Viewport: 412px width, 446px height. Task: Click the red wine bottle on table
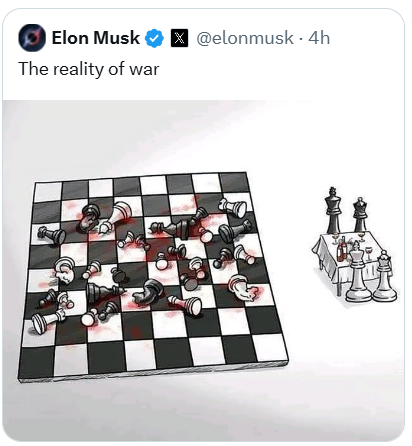[341, 249]
